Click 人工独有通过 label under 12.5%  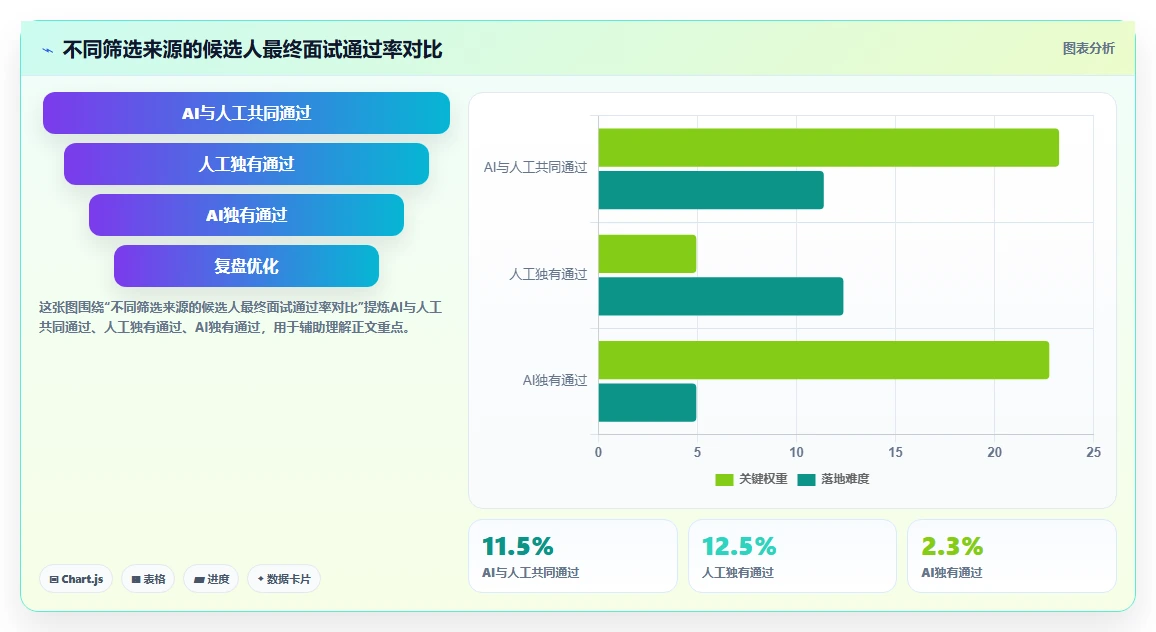pyautogui.click(x=738, y=572)
